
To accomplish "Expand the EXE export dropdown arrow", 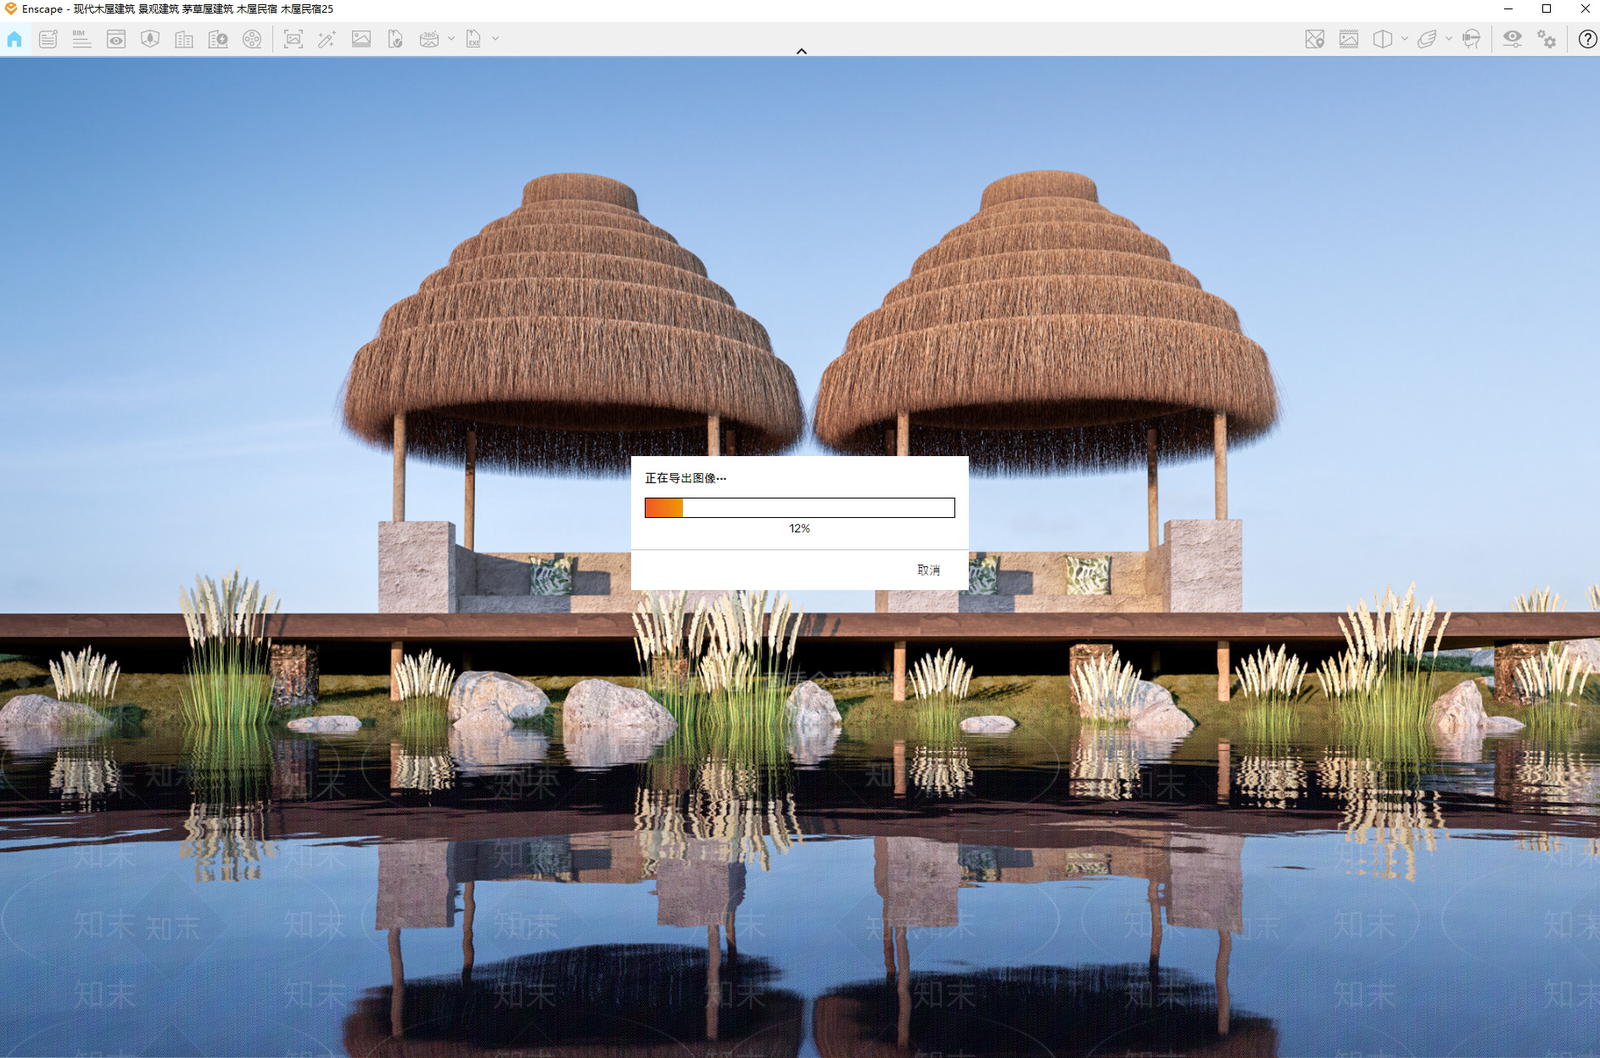I will [495, 39].
